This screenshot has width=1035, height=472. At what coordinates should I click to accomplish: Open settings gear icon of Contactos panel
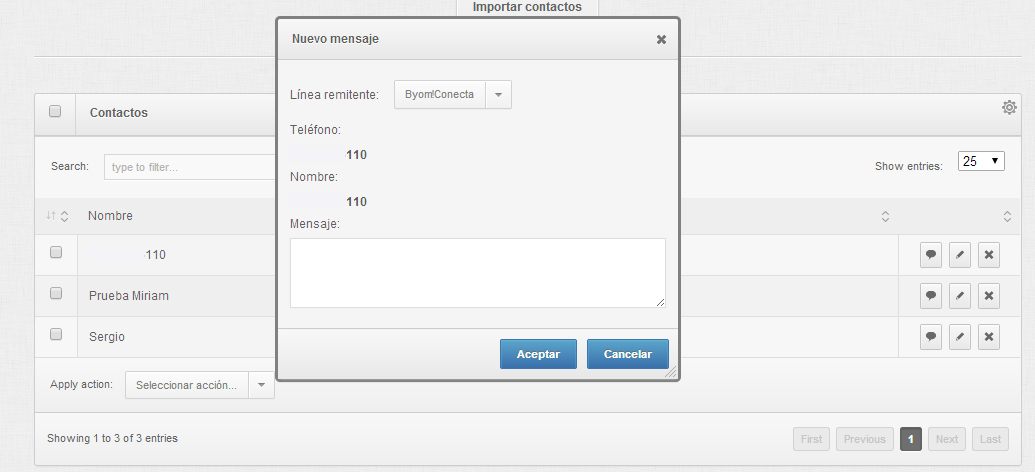point(1009,108)
